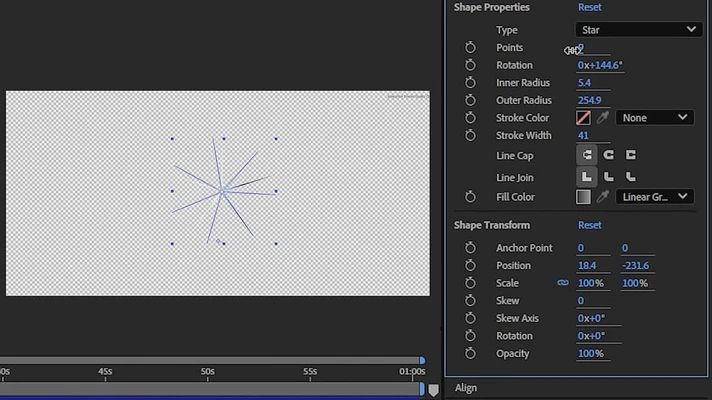The image size is (712, 400).
Task: Select the right-middle bounding box handle of star
Action: (276, 191)
